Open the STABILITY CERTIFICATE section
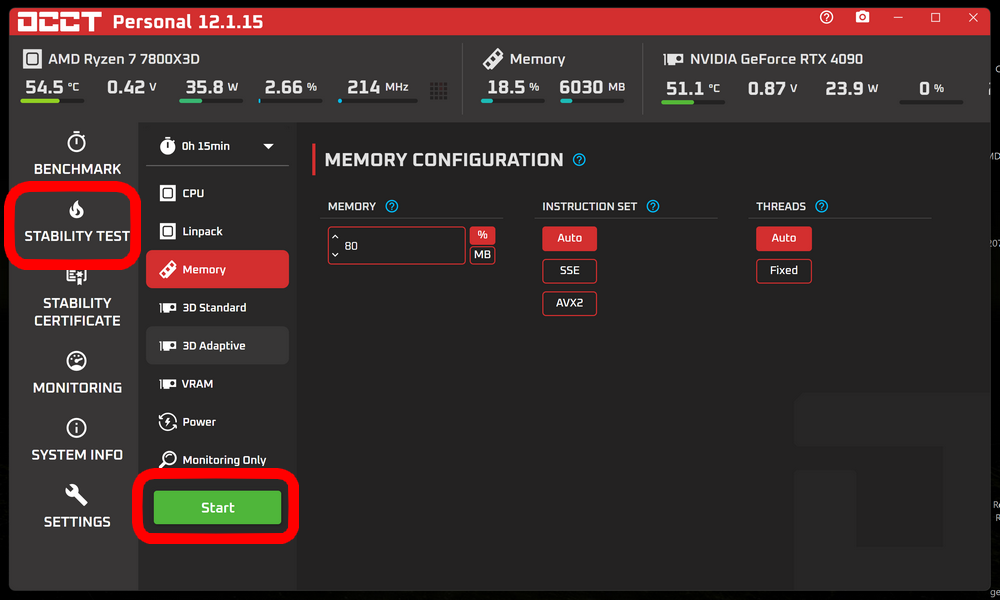Viewport: 1000px width, 600px height. (77, 299)
